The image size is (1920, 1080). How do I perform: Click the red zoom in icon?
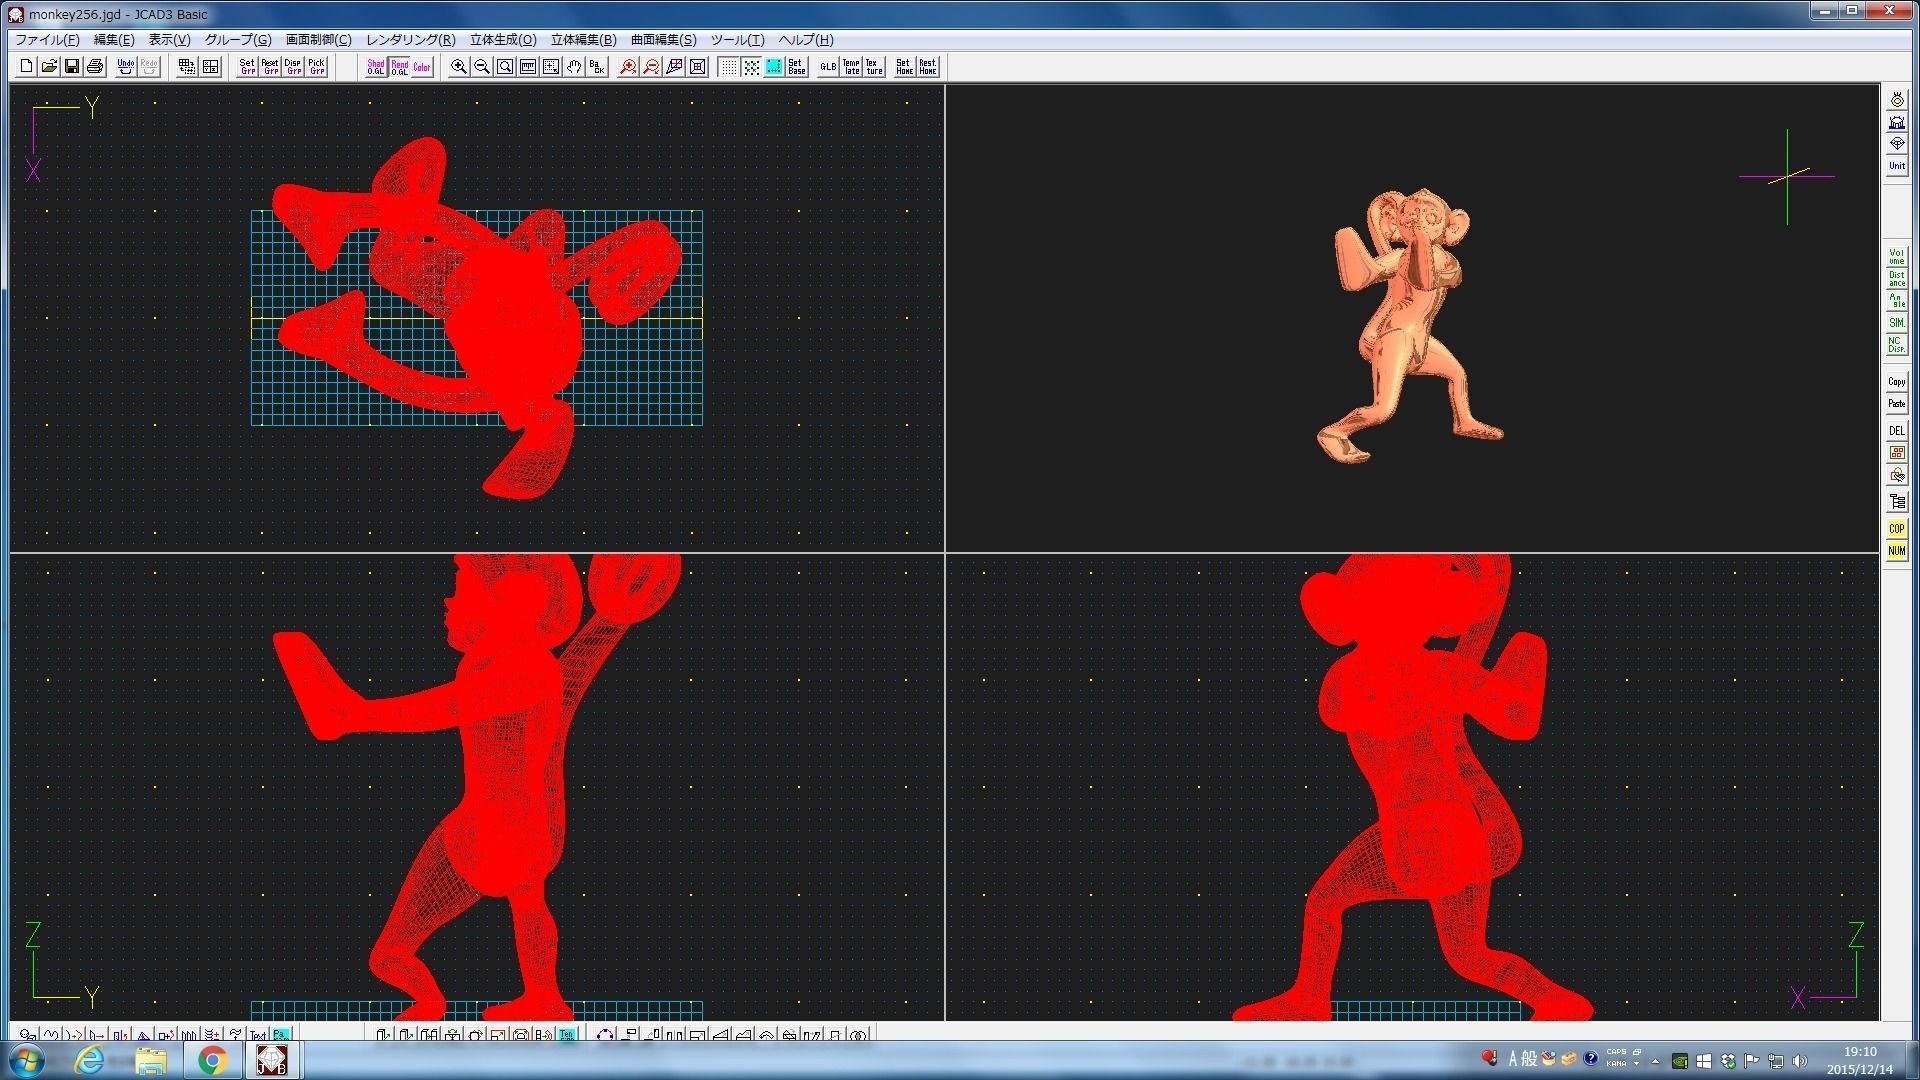tap(628, 67)
